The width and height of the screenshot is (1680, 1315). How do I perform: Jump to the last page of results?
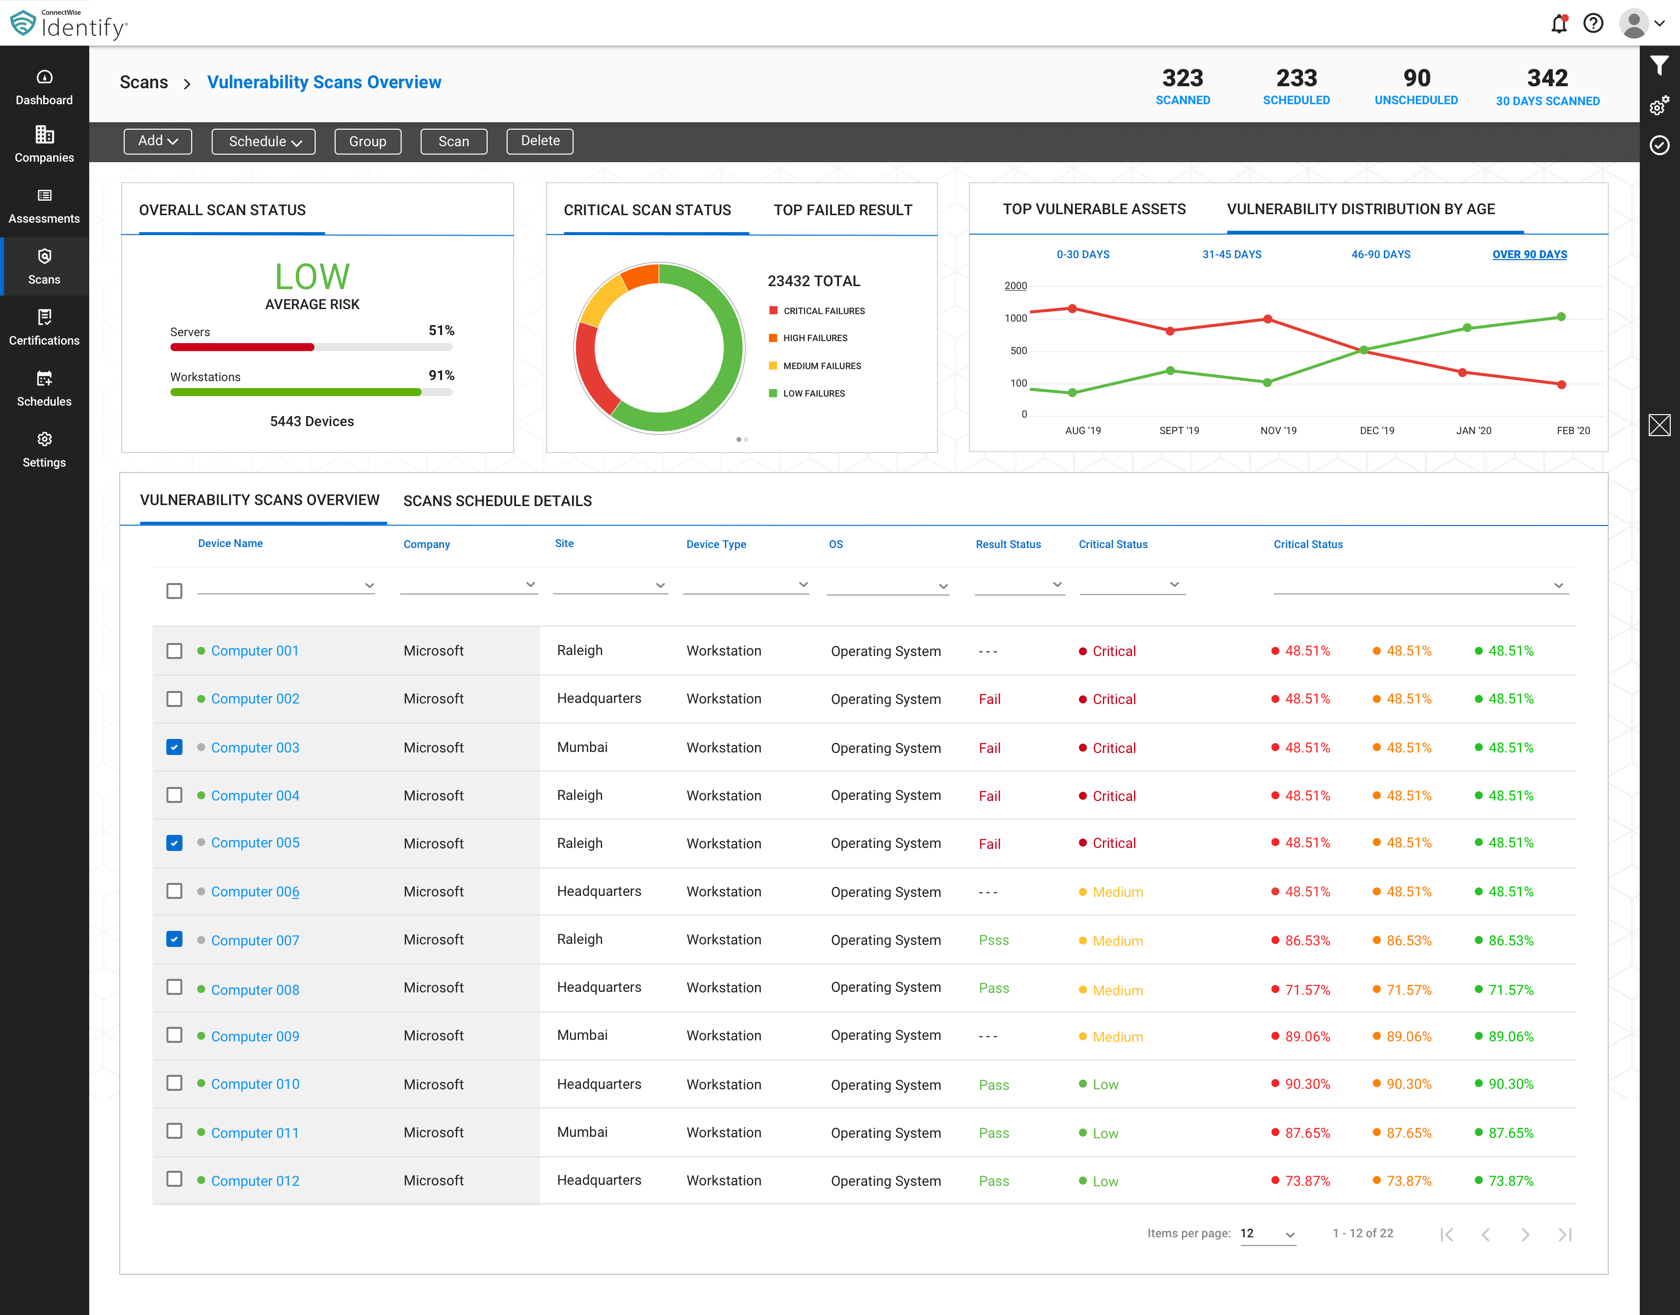(1565, 1234)
